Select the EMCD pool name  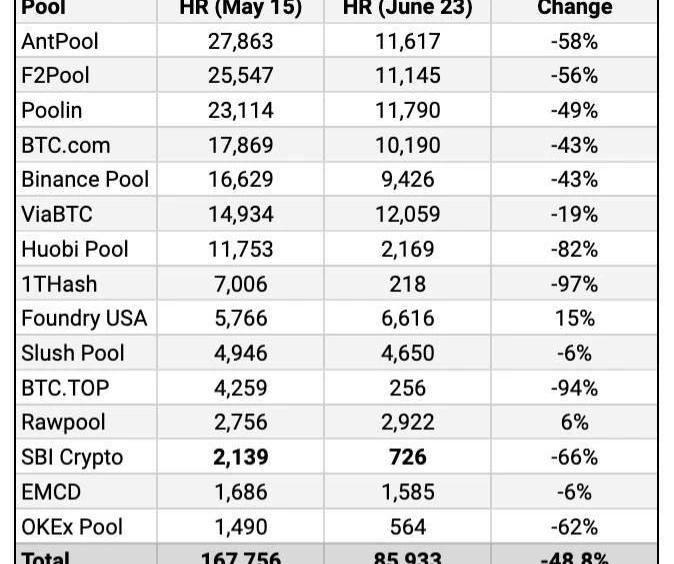[x=51, y=492]
